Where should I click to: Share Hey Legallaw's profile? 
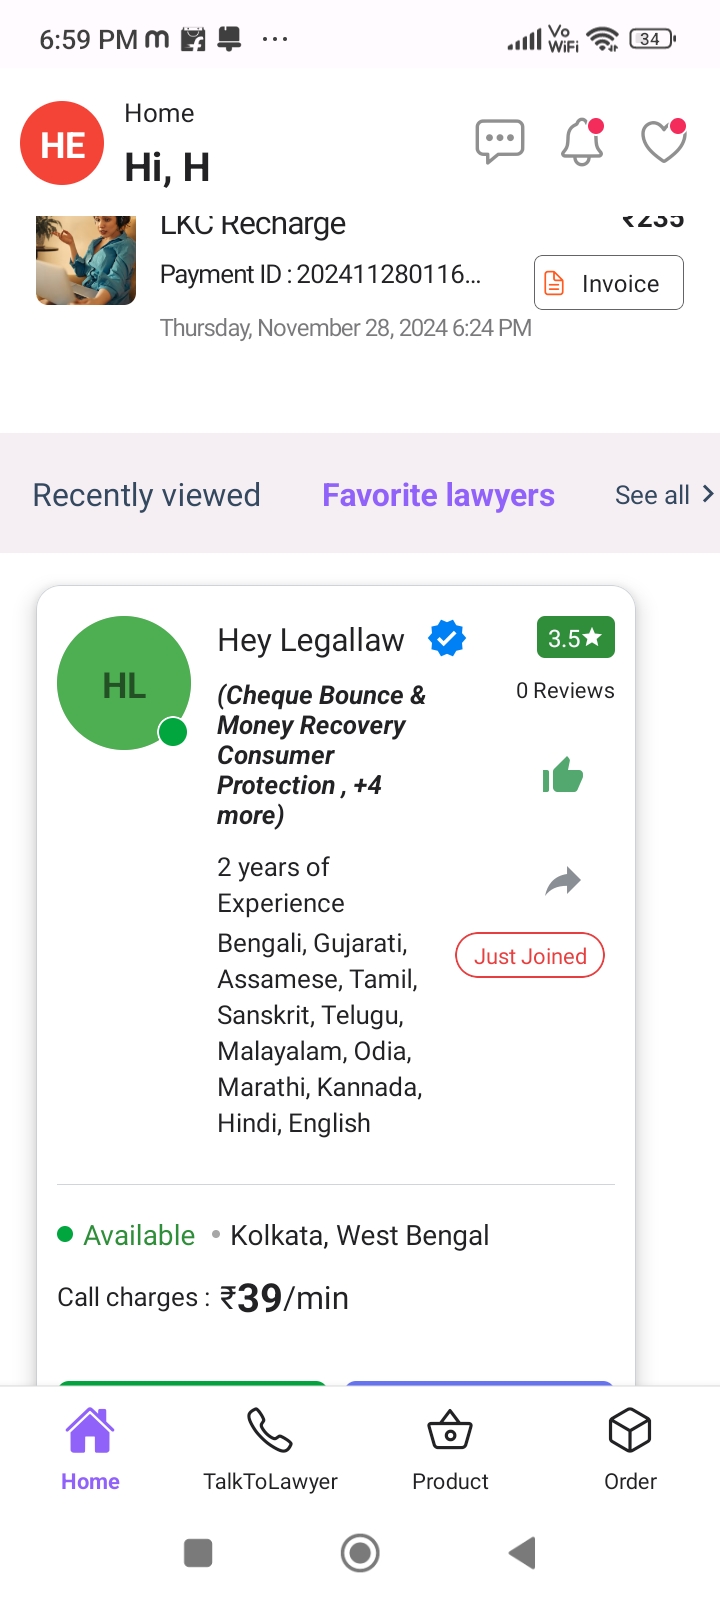(x=563, y=881)
